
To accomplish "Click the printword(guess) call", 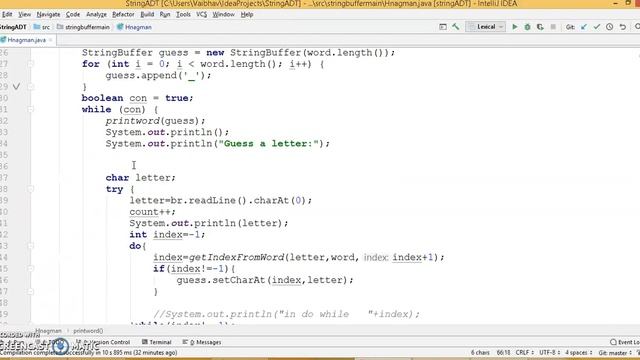I will 155,121.
